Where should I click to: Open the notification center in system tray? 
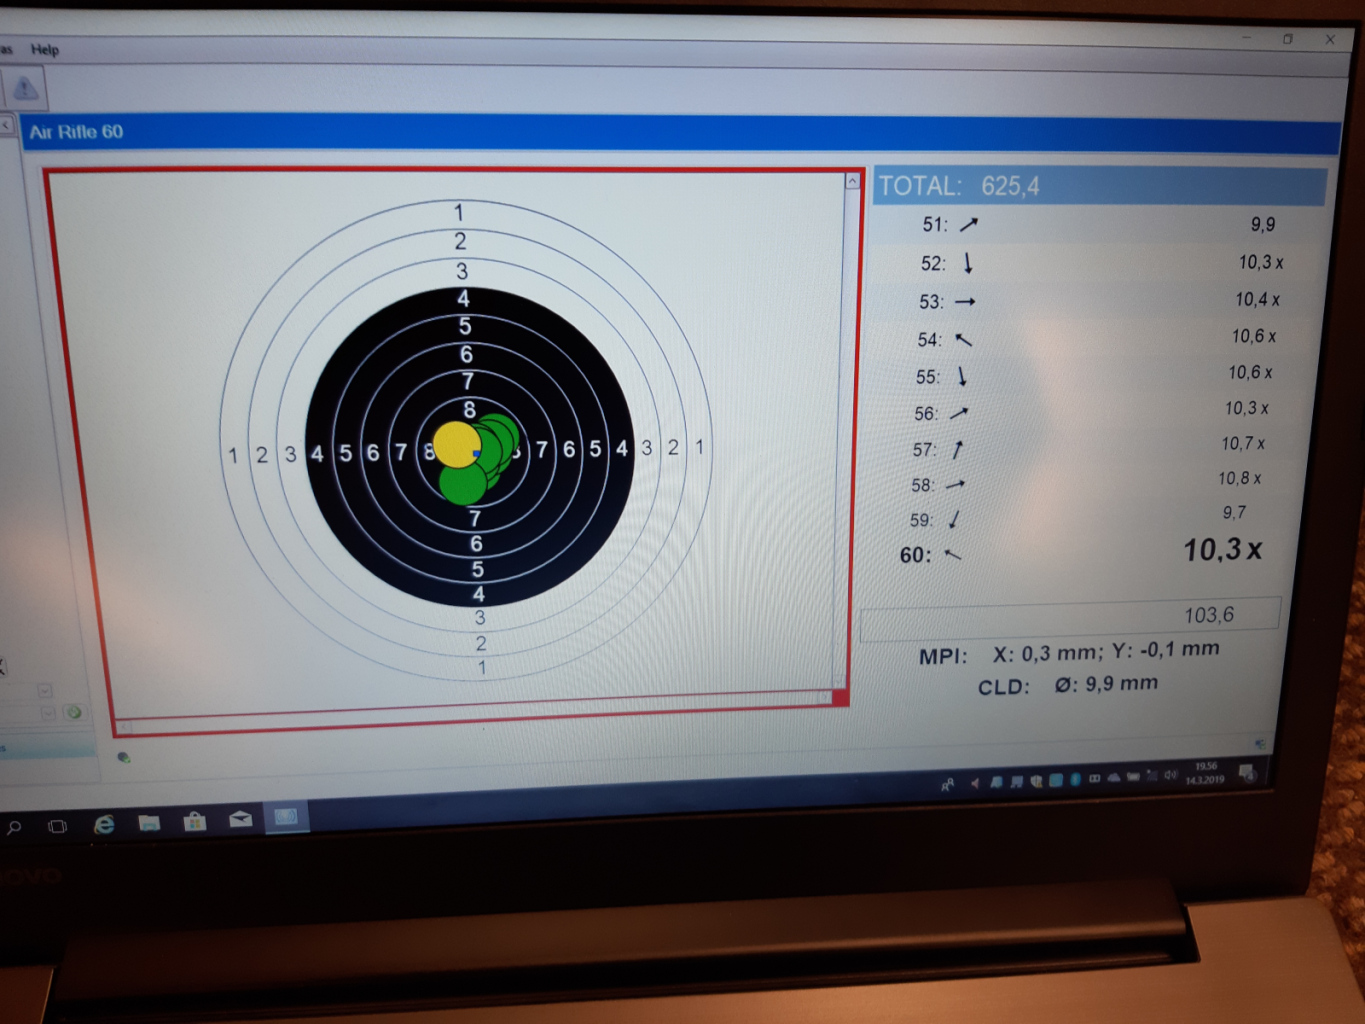coord(1246,772)
